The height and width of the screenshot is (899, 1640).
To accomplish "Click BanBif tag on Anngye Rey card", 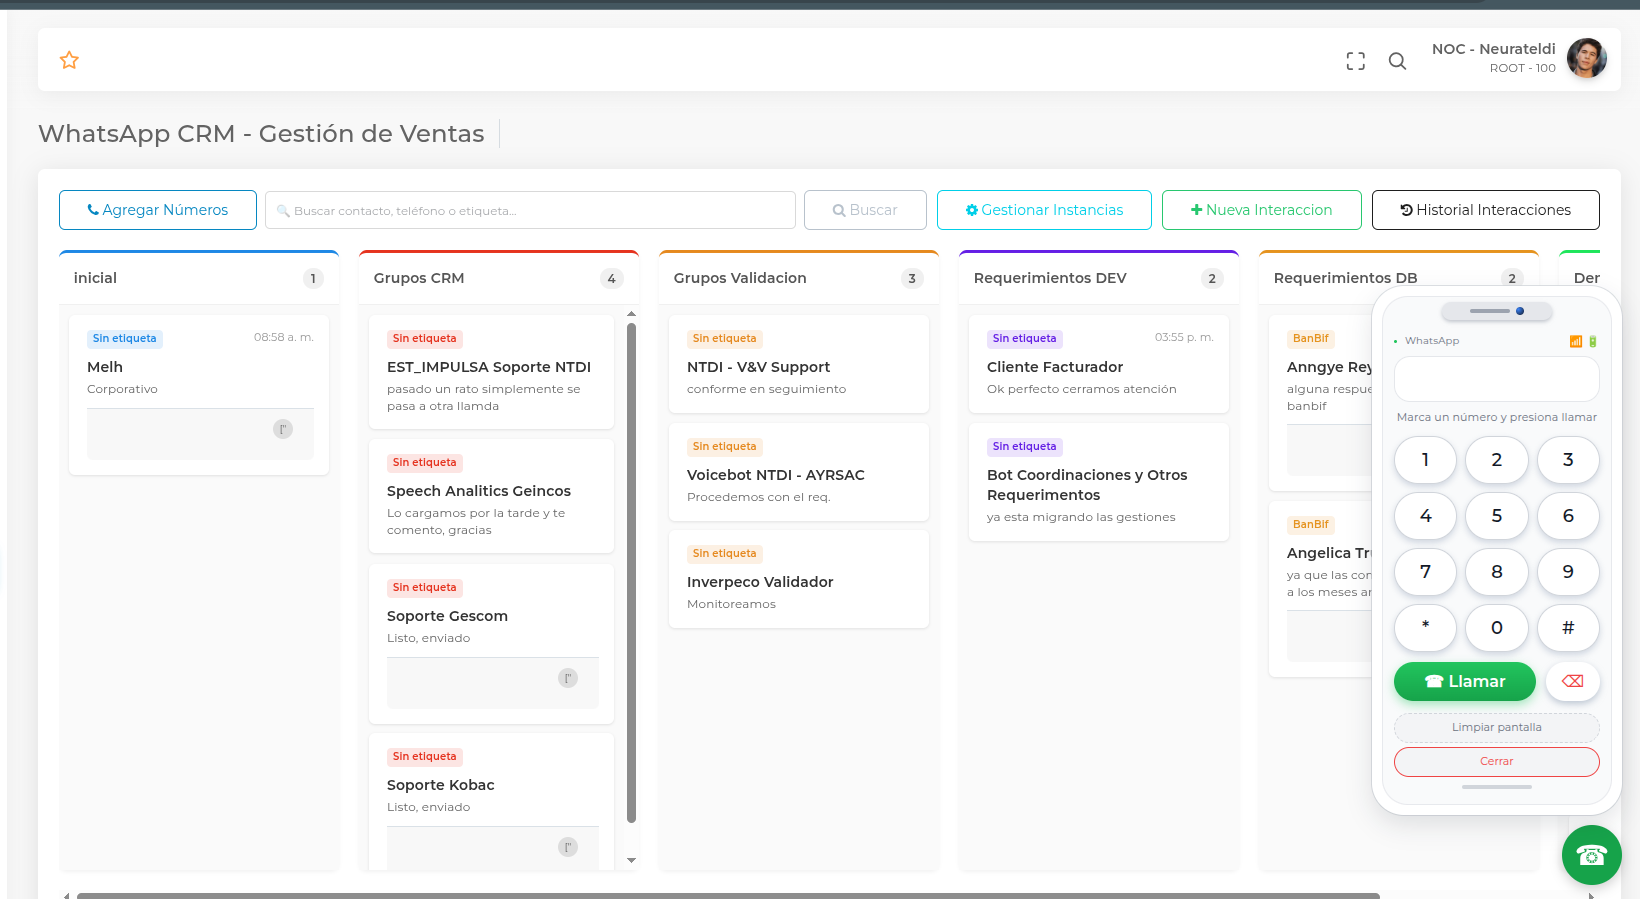I will (1311, 339).
